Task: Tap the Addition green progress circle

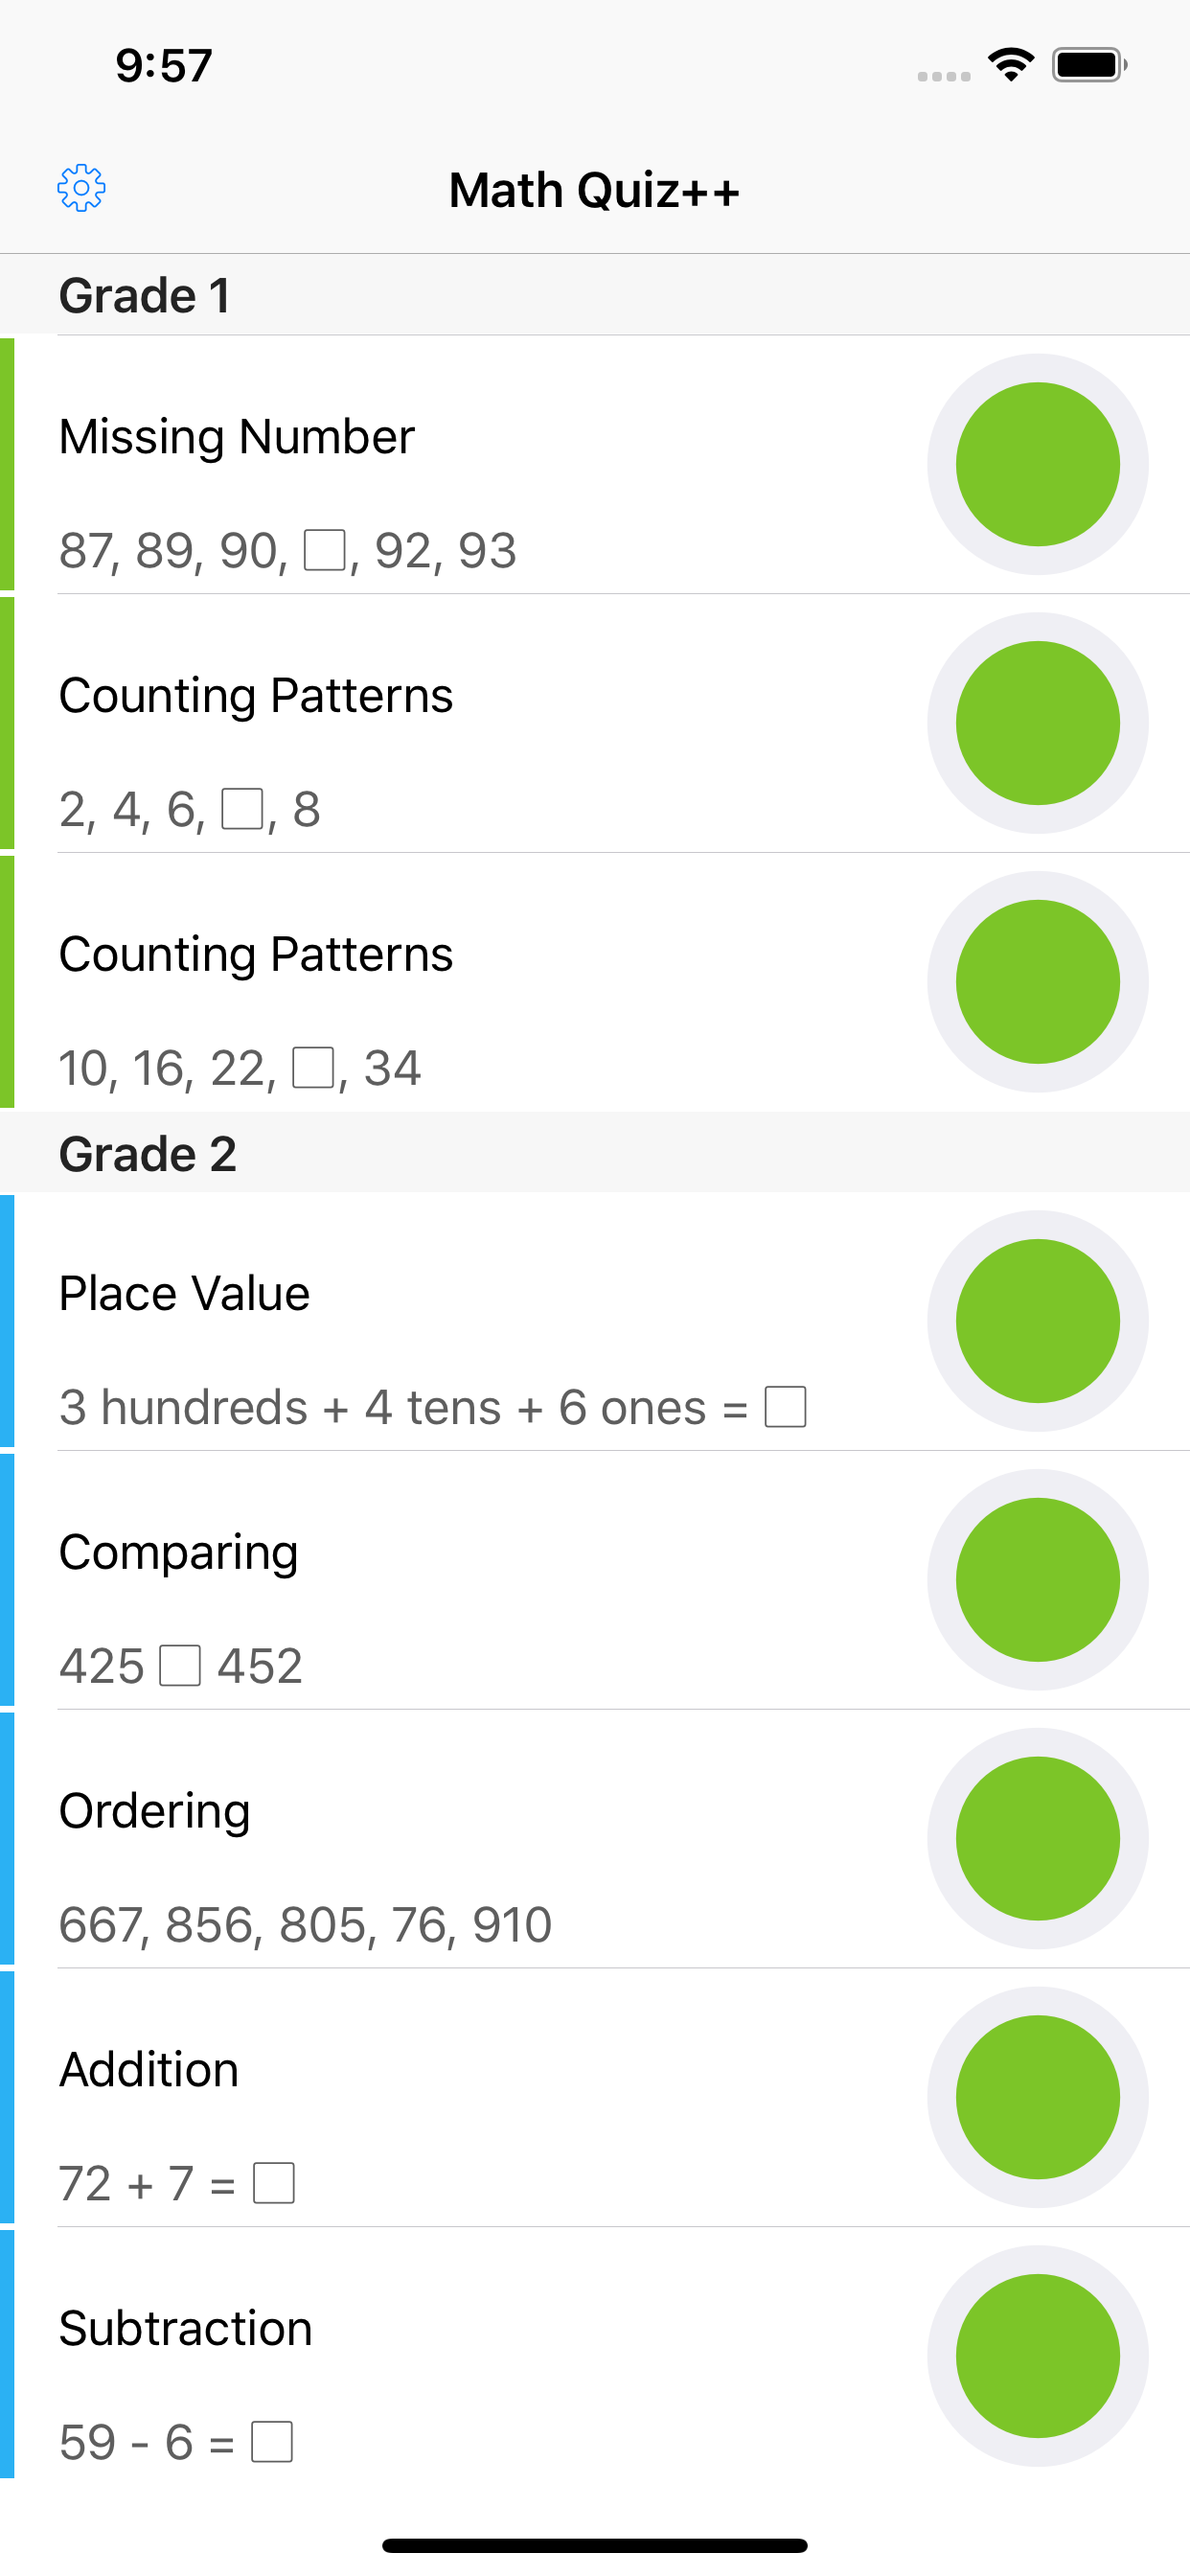Action: pyautogui.click(x=1037, y=2097)
